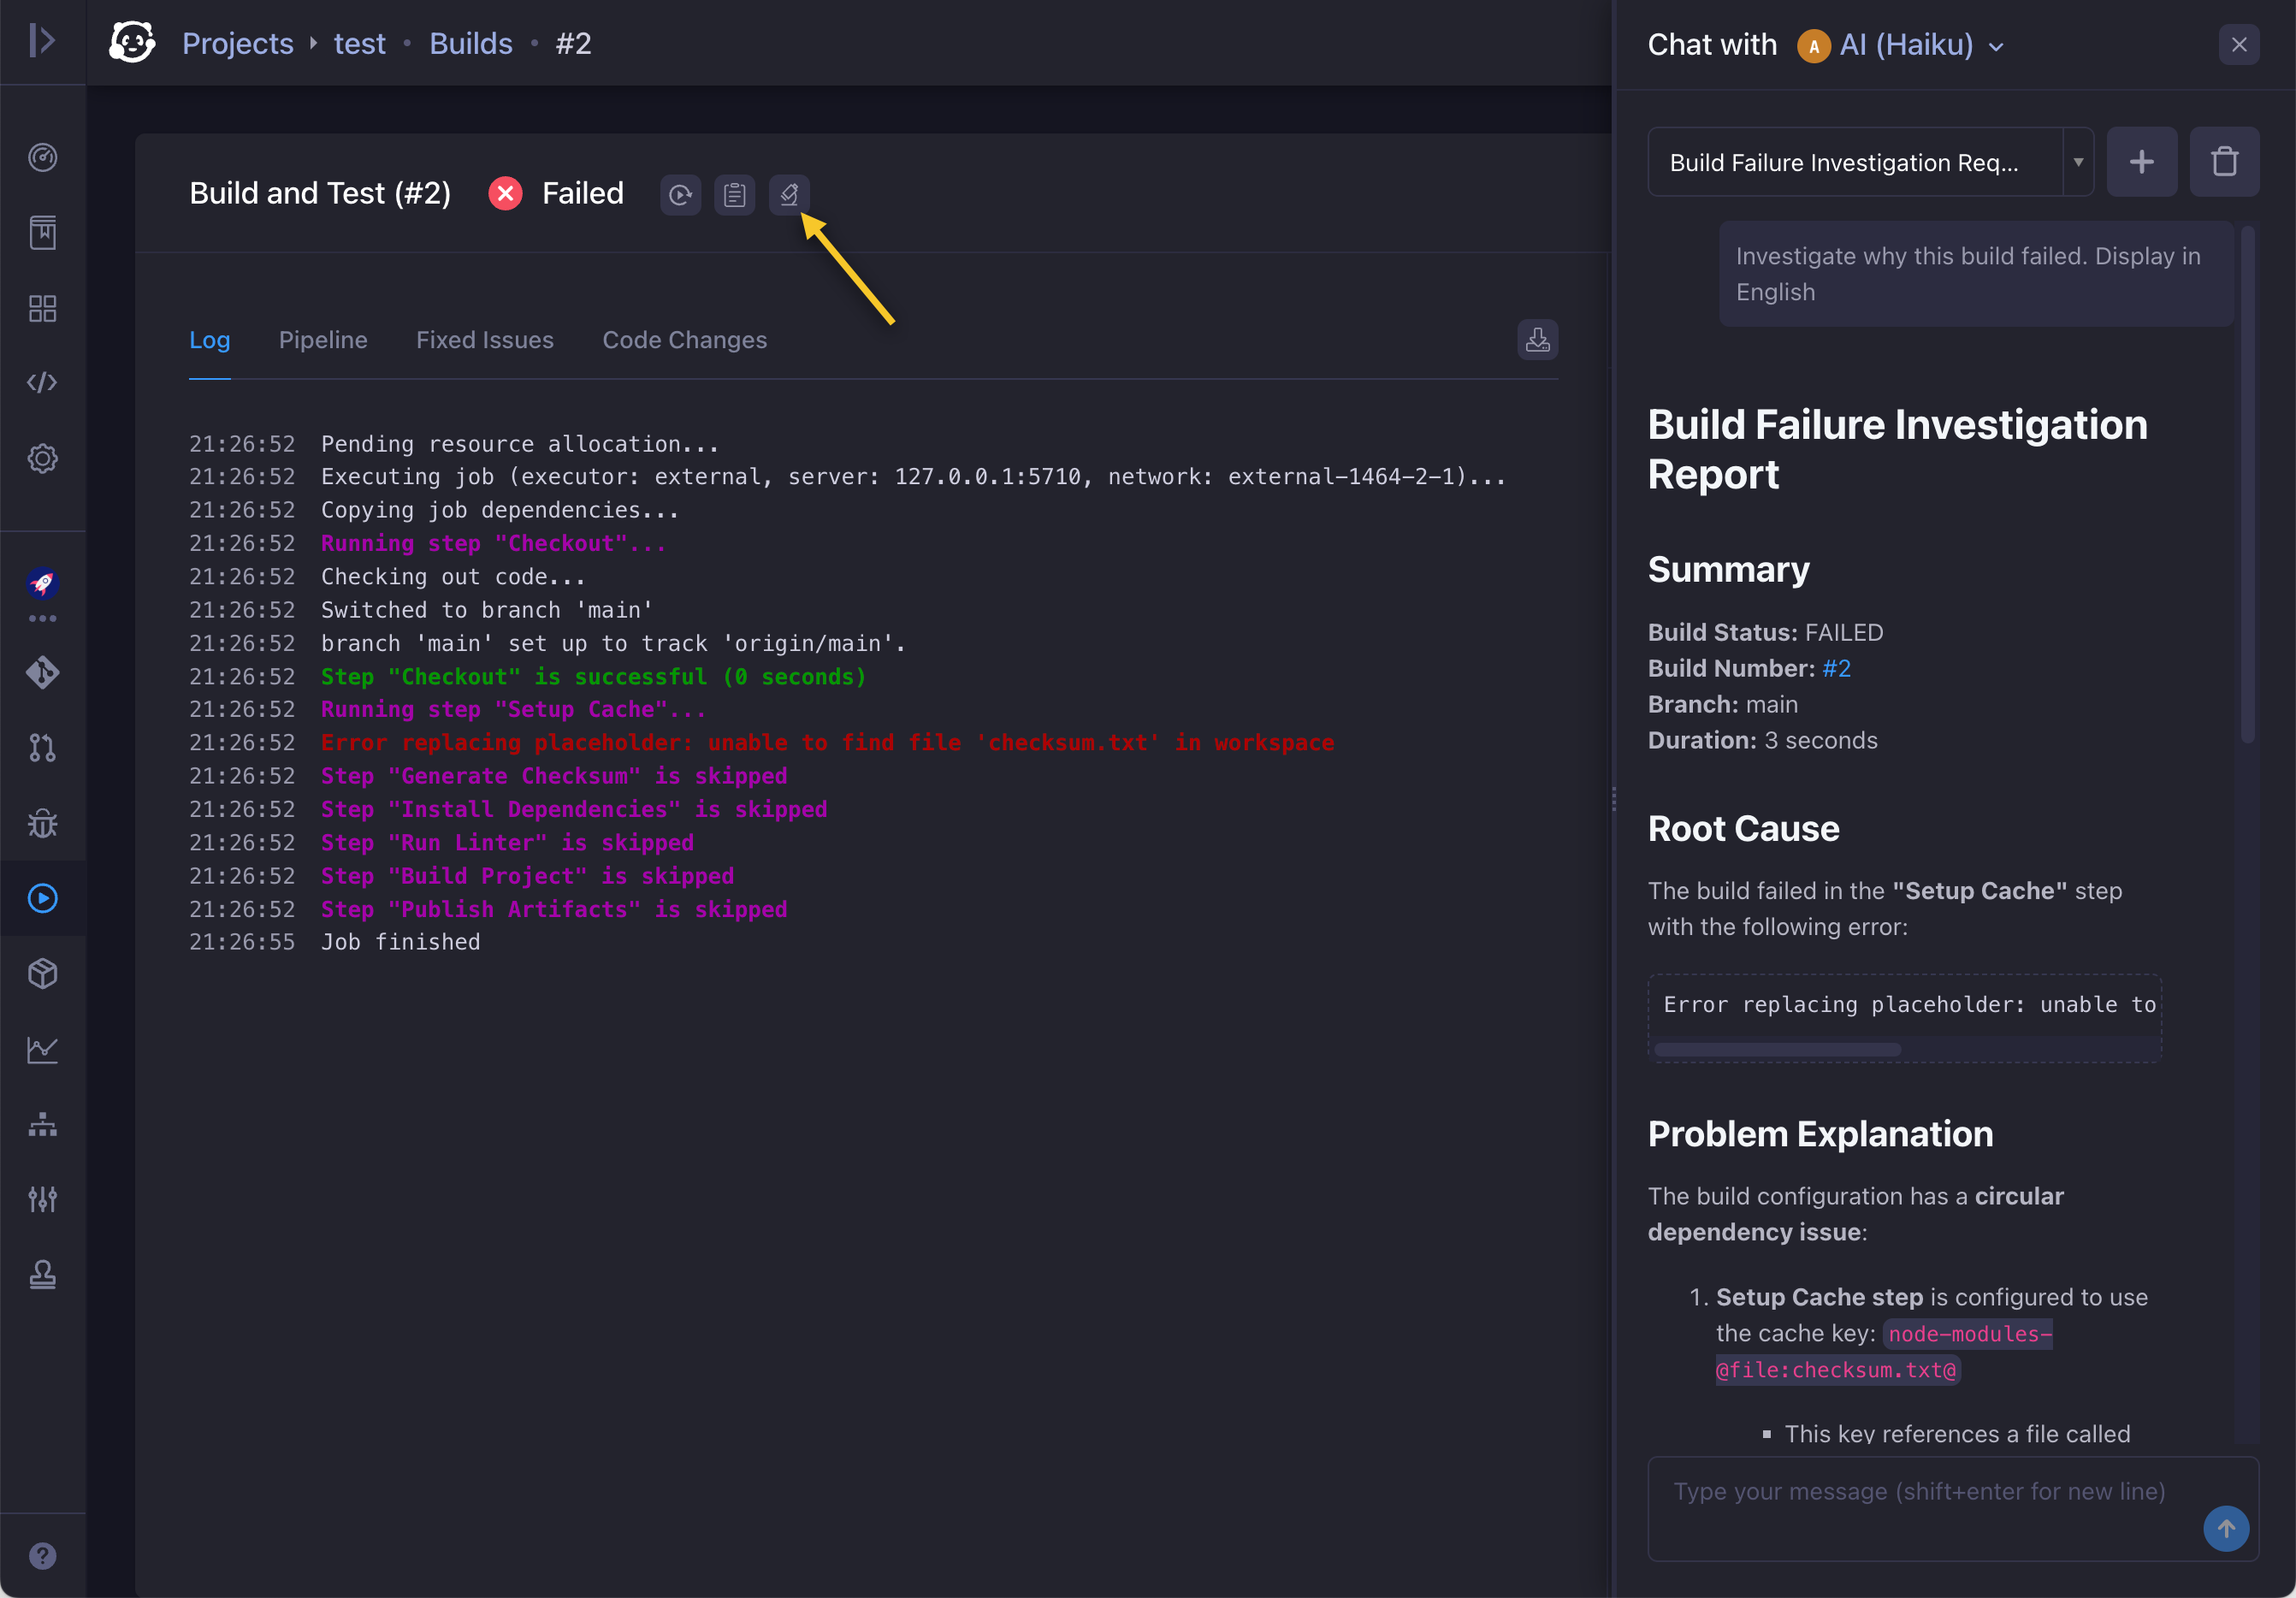Click the rebuild icon next to Failed
Image resolution: width=2296 pixels, height=1598 pixels.
[x=680, y=194]
